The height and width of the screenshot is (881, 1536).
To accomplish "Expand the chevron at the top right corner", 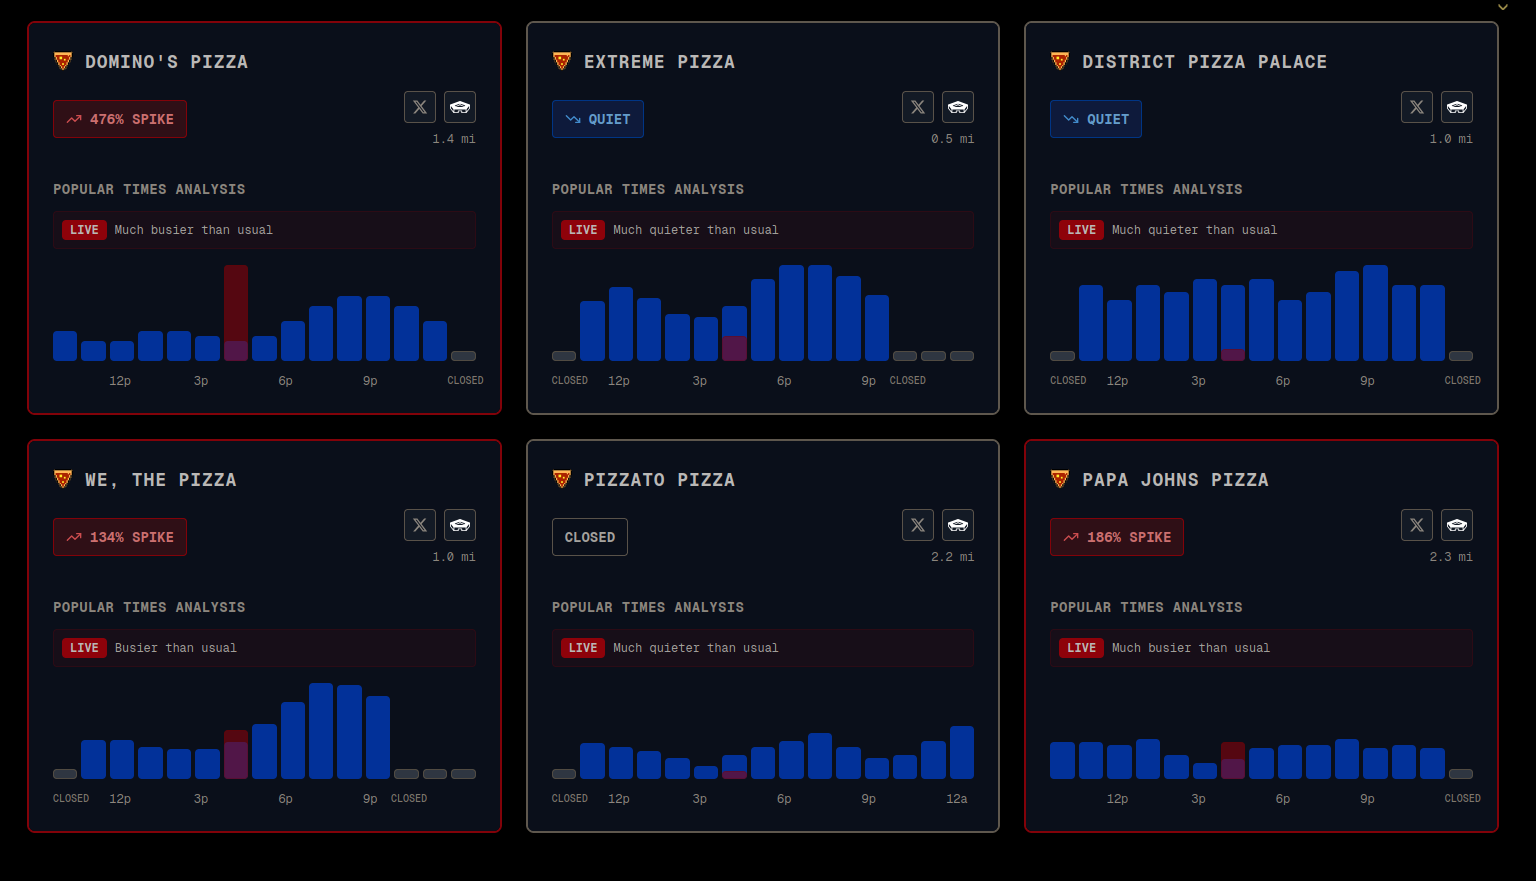I will tap(1502, 7).
